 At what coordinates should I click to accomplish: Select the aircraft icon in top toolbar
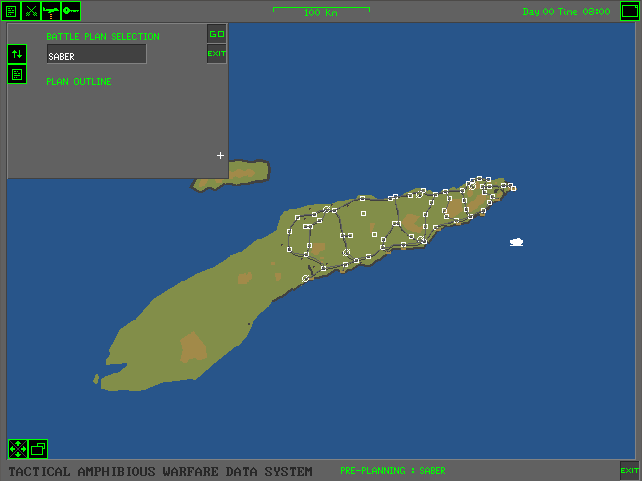point(50,11)
